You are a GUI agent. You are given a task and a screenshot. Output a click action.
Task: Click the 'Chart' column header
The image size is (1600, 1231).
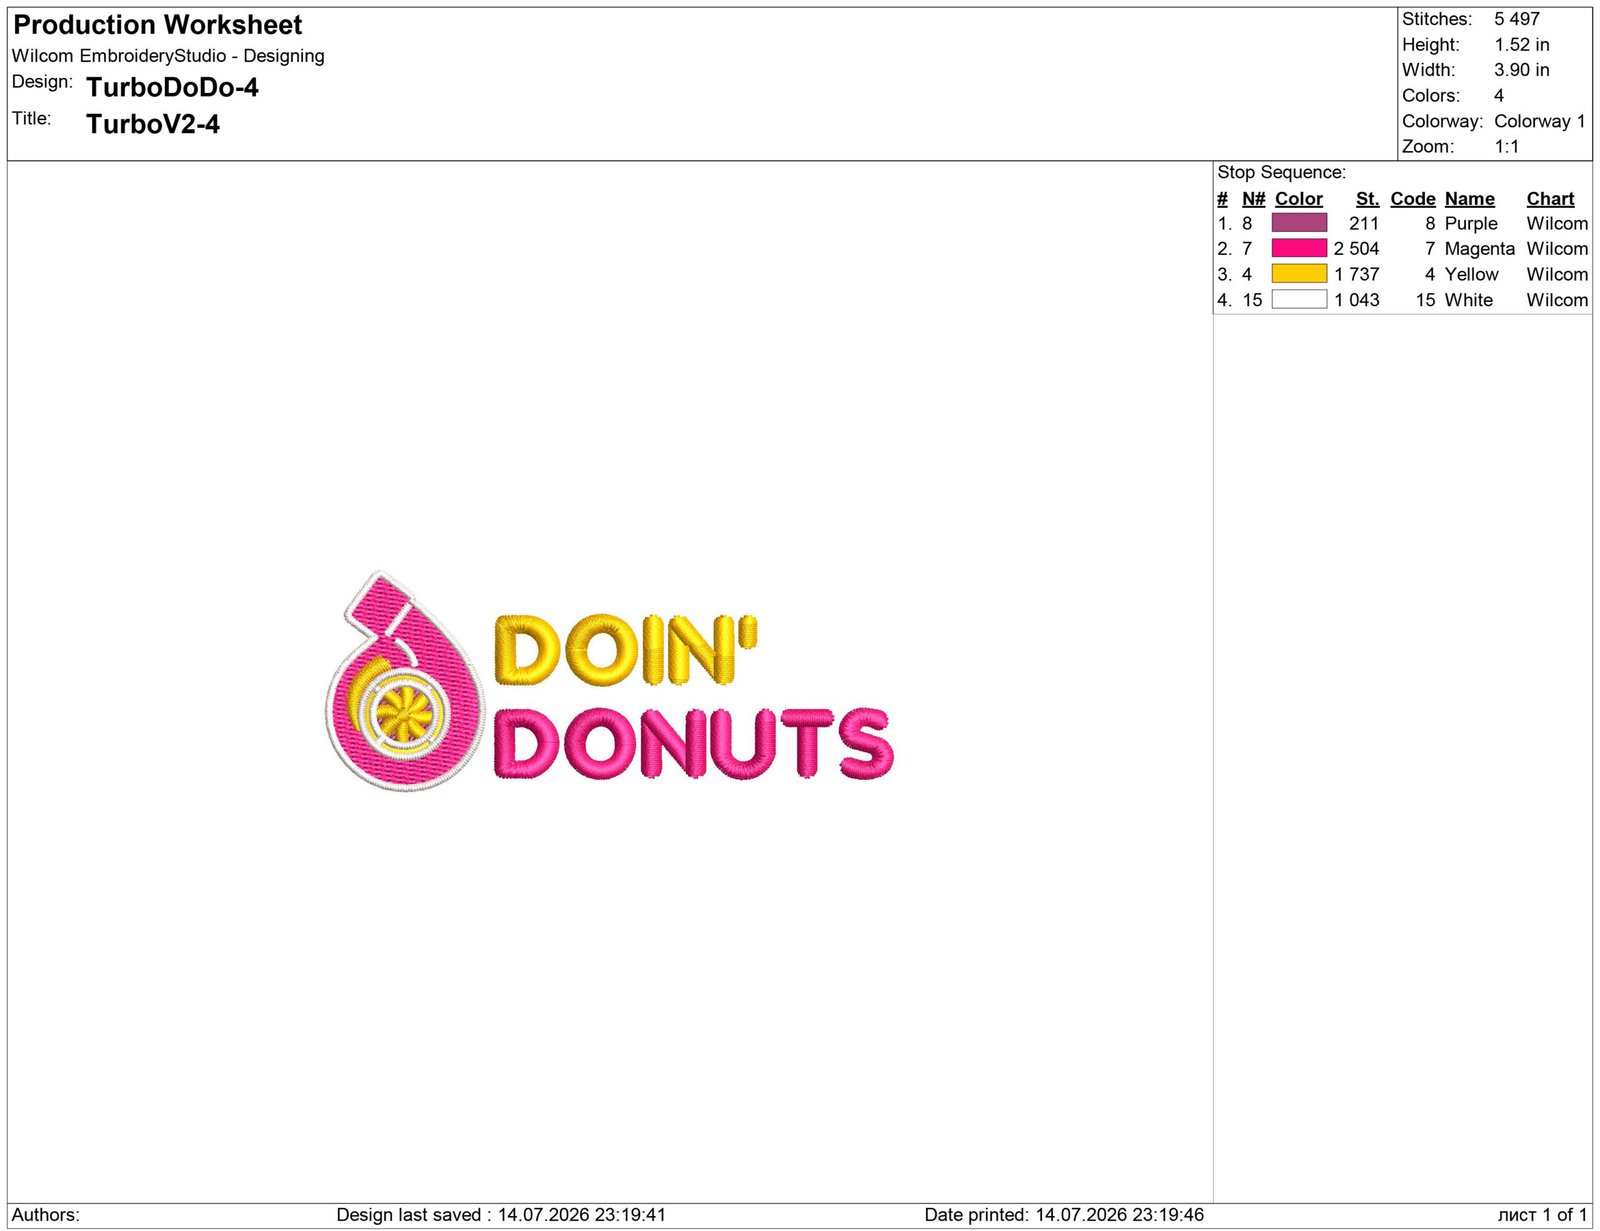coord(1550,199)
